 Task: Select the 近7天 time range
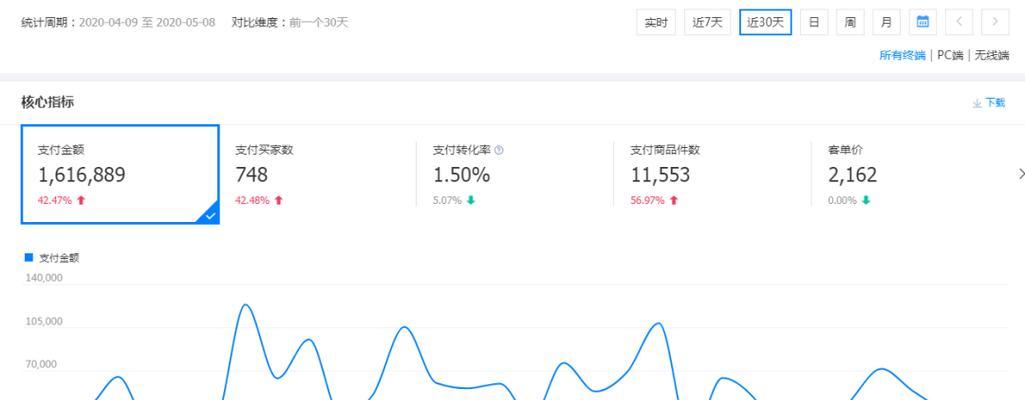point(707,22)
